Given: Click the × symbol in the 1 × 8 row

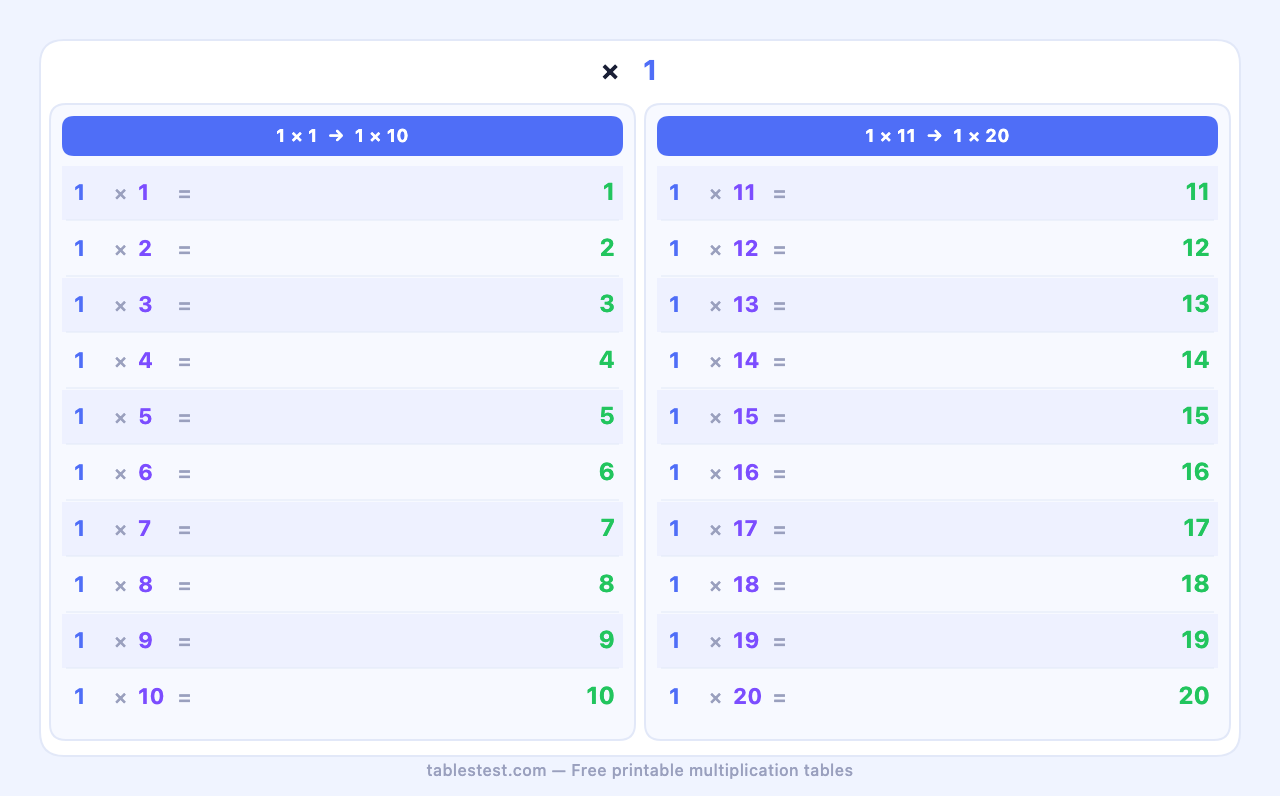Looking at the screenshot, I should tap(120, 585).
